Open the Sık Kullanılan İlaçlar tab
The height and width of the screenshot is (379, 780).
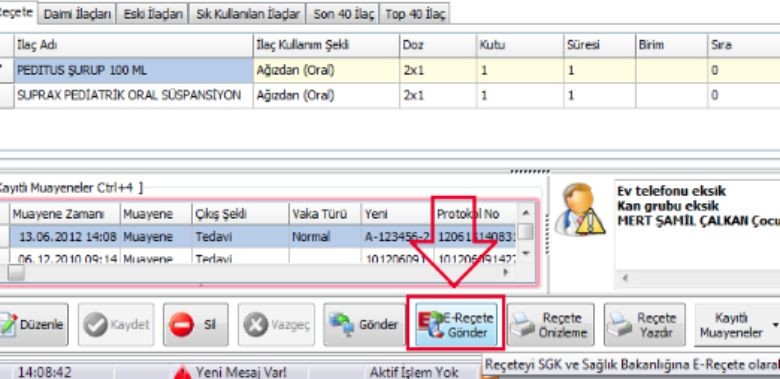[x=247, y=14]
